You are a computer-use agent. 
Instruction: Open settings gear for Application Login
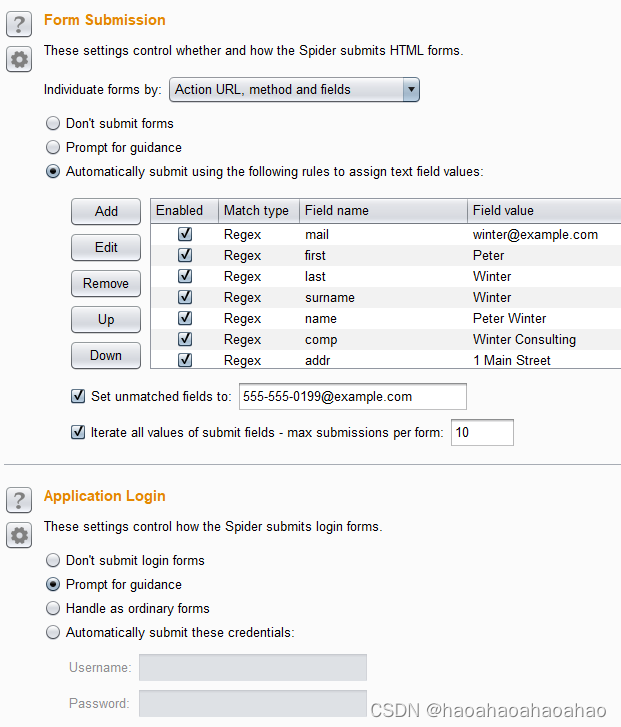[x=19, y=536]
